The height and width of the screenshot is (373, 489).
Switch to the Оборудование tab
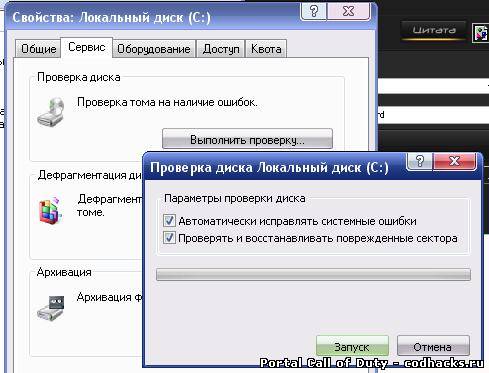coord(154,49)
